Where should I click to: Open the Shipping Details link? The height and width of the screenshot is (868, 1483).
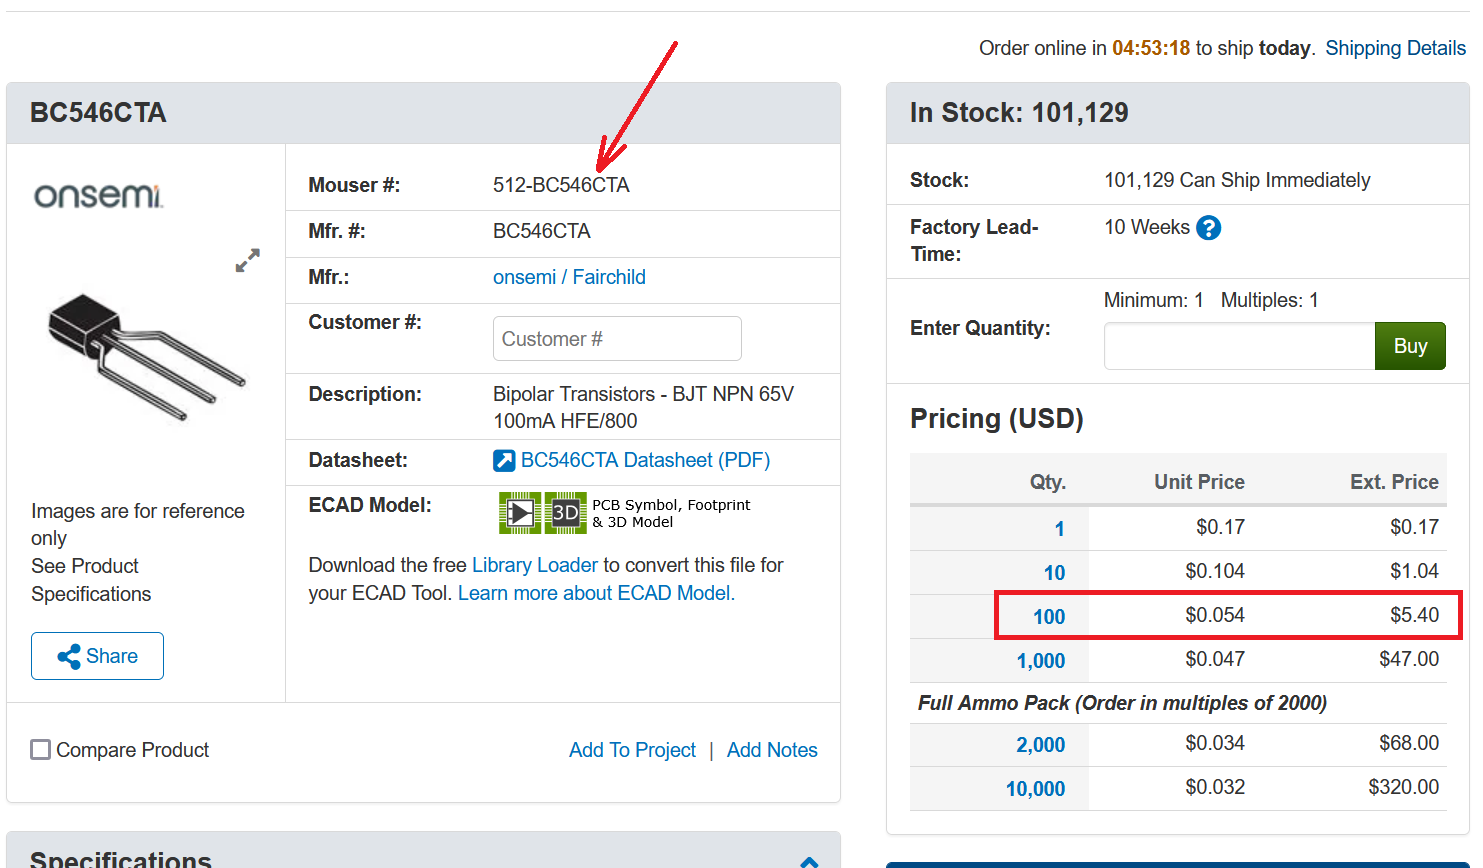point(1395,48)
